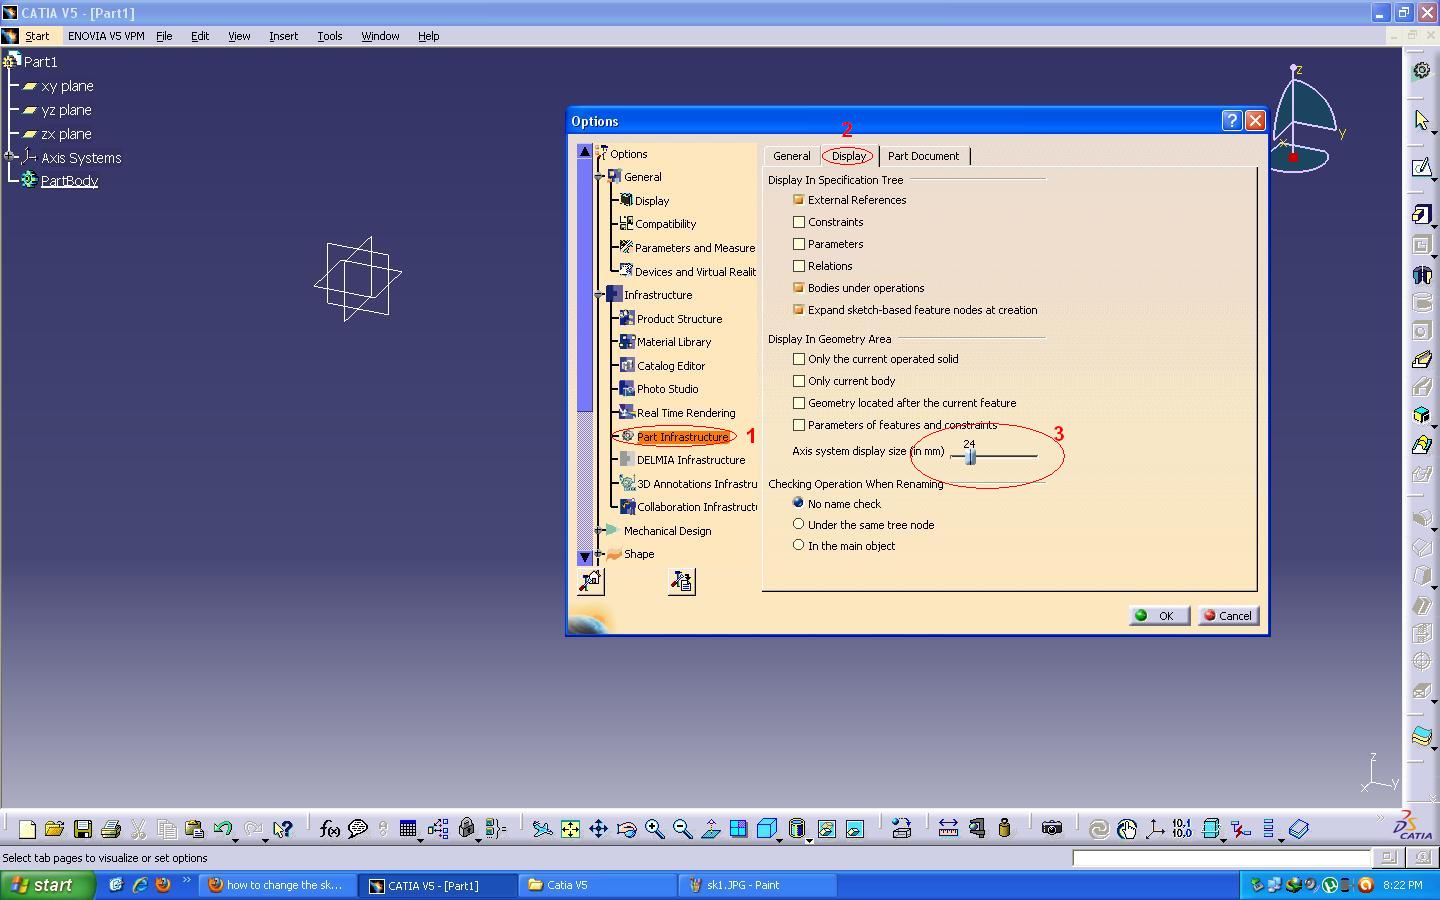
Task: Toggle Bodies under operations checkbox
Action: pyautogui.click(x=799, y=288)
